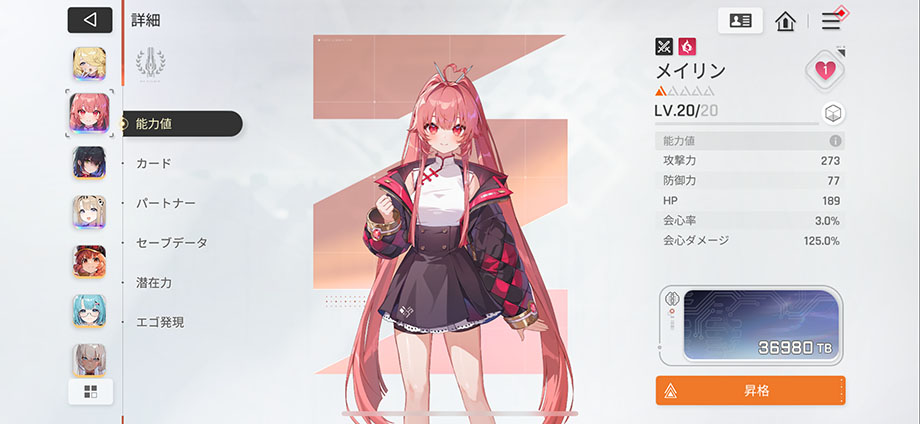Select the blonde character portrait at top
920x424 pixels.
pos(89,63)
